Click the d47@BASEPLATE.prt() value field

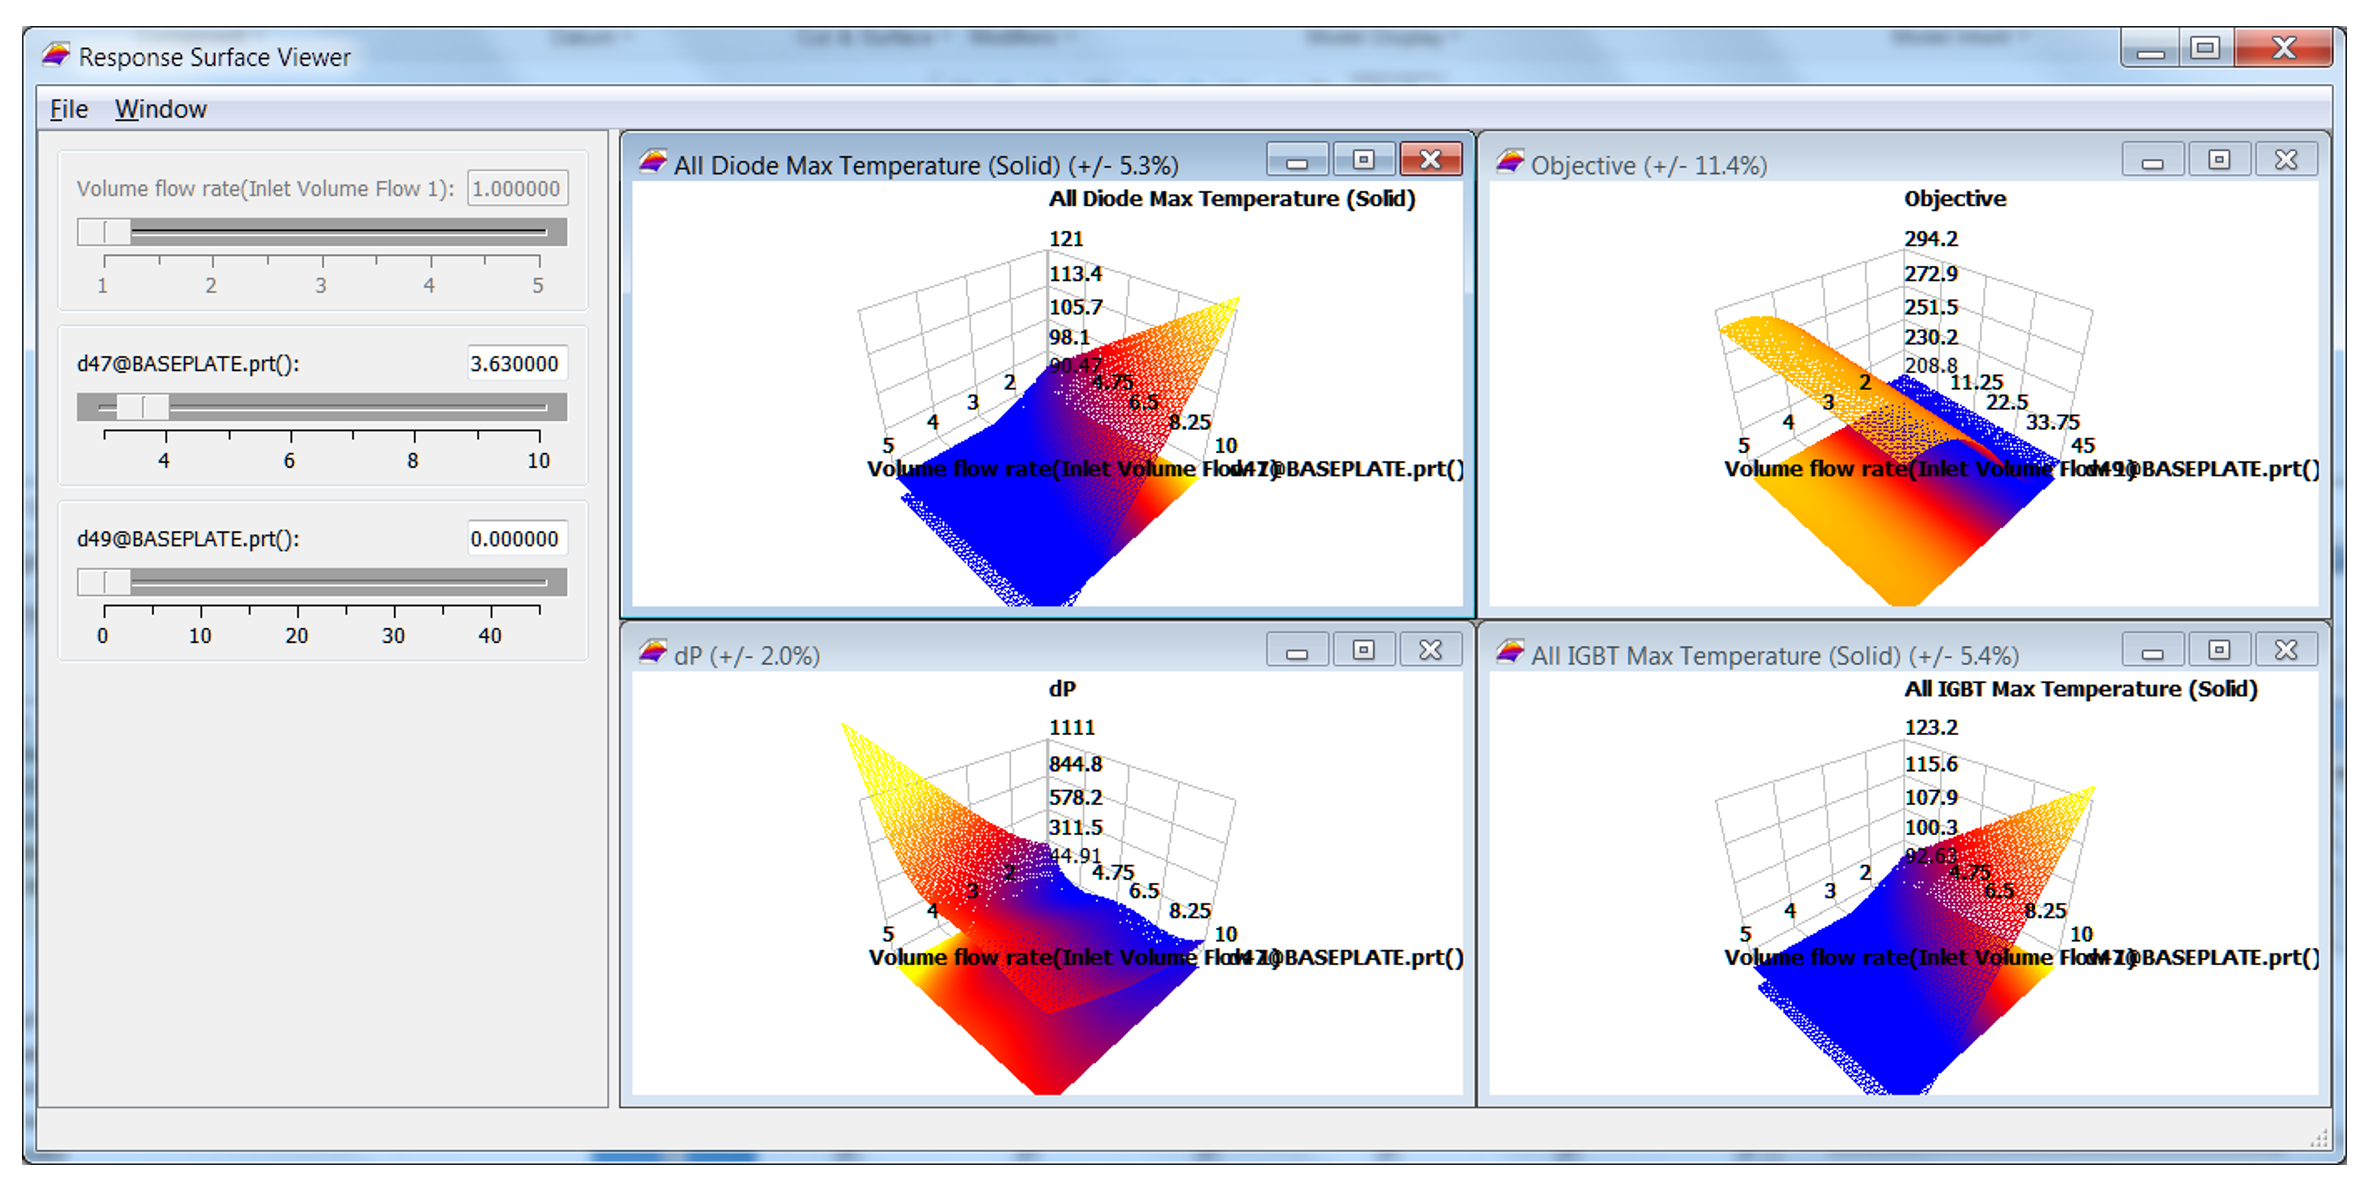tap(516, 364)
